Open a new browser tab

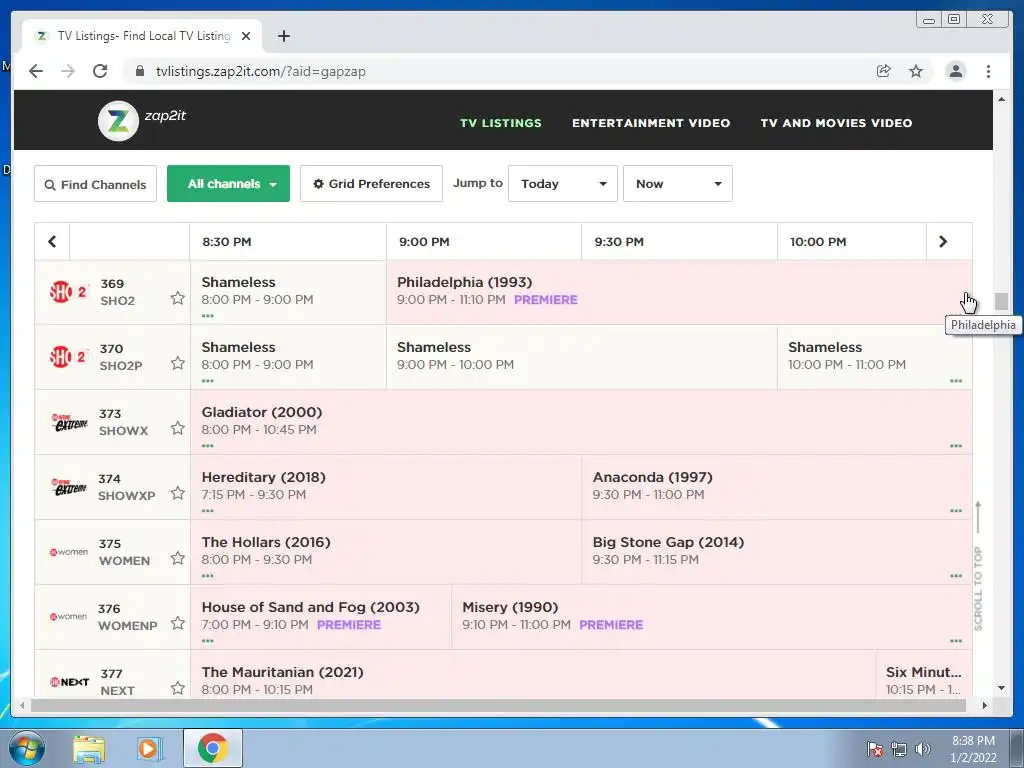283,36
